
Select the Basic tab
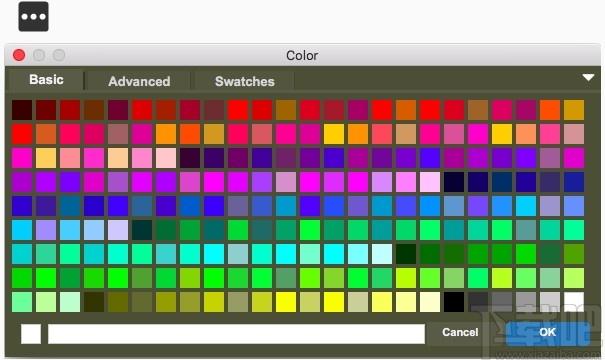click(46, 79)
